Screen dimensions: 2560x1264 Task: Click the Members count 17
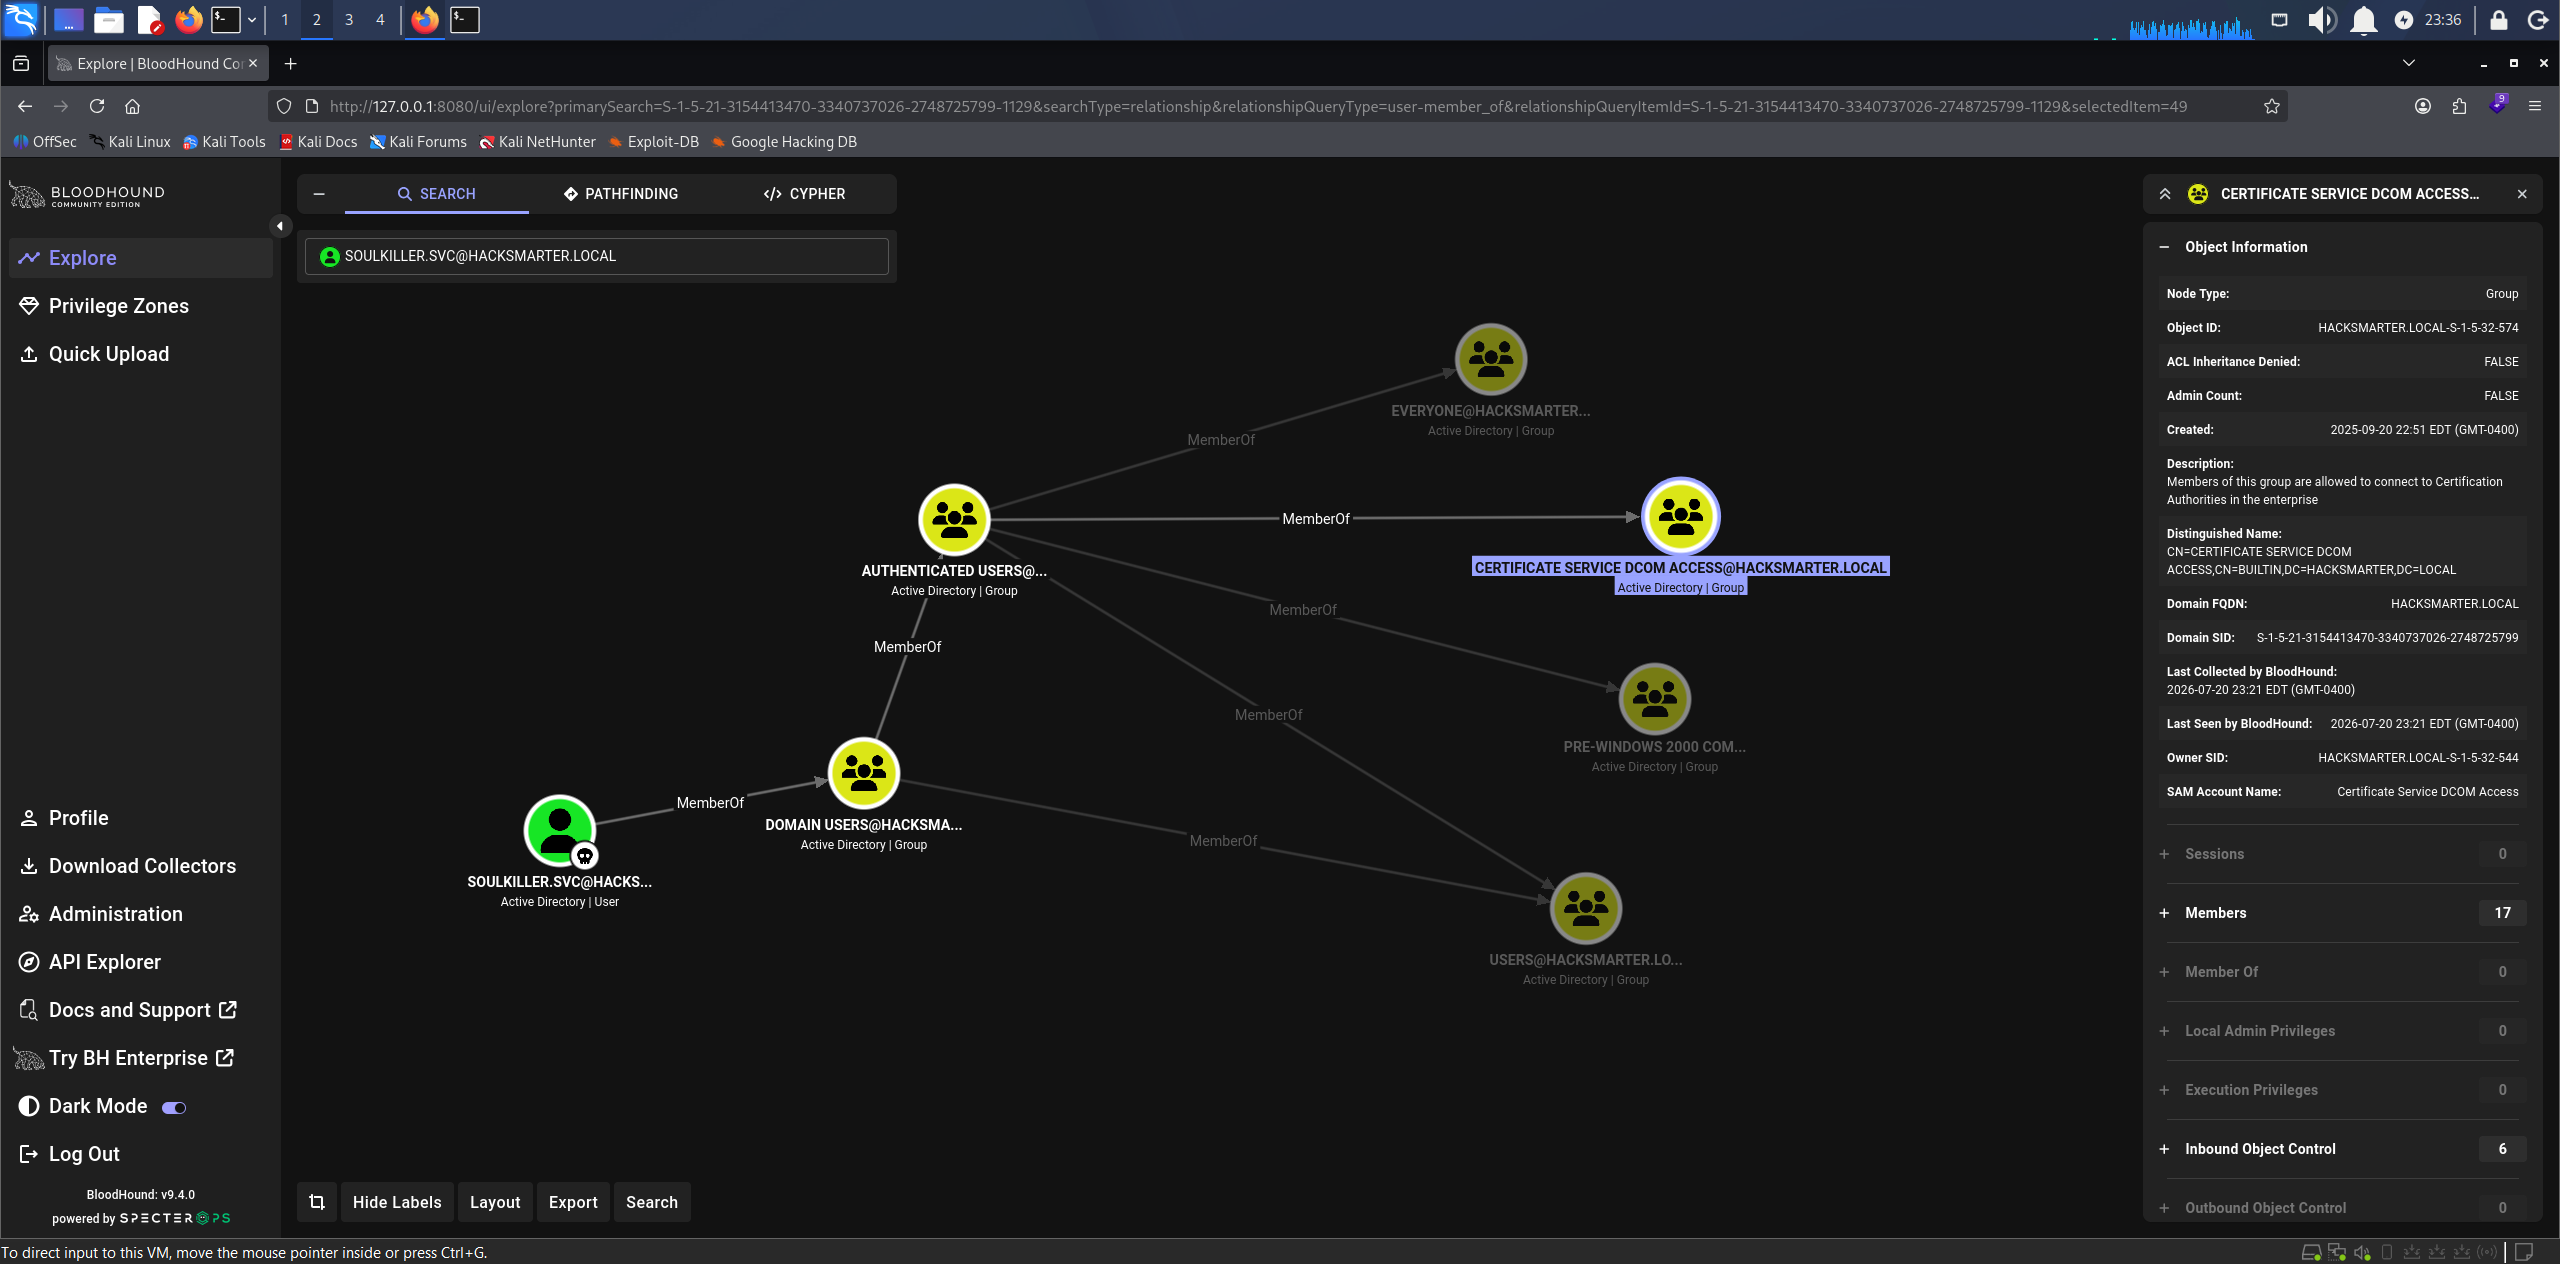coord(2502,913)
